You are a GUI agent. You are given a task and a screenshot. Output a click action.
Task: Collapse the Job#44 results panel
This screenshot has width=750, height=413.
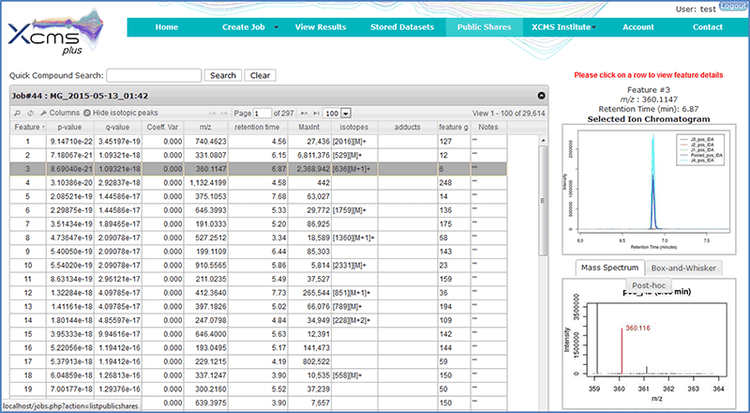tap(541, 95)
